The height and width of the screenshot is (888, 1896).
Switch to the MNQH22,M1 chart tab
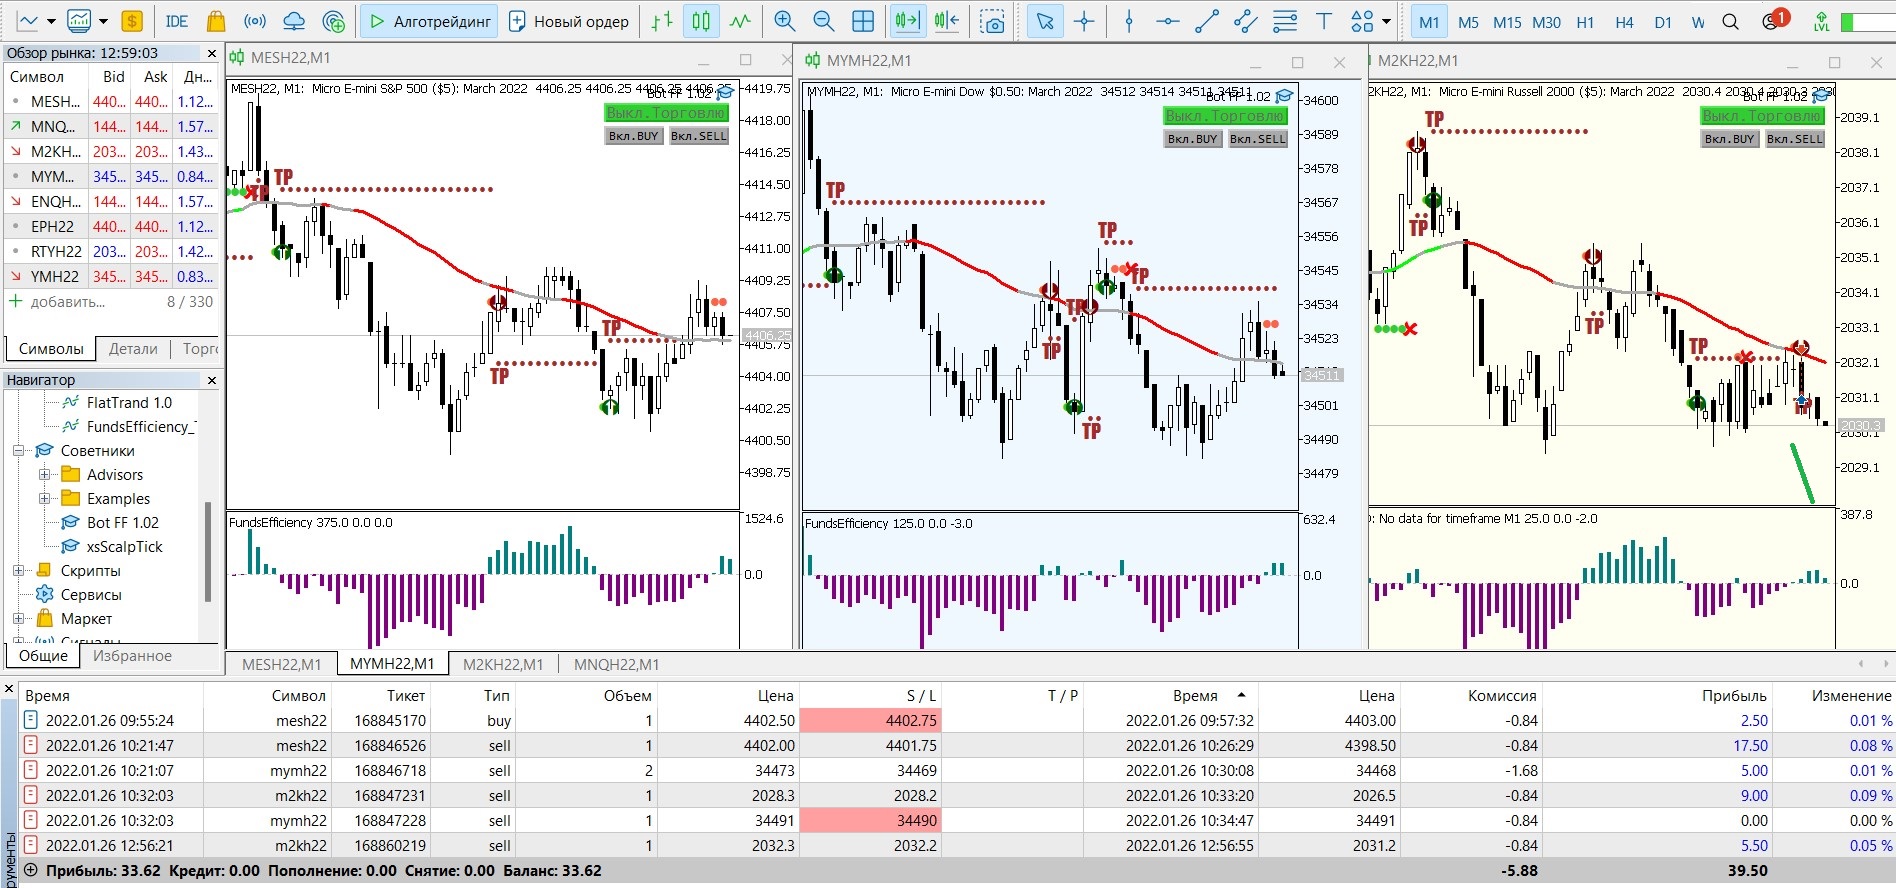coord(616,664)
